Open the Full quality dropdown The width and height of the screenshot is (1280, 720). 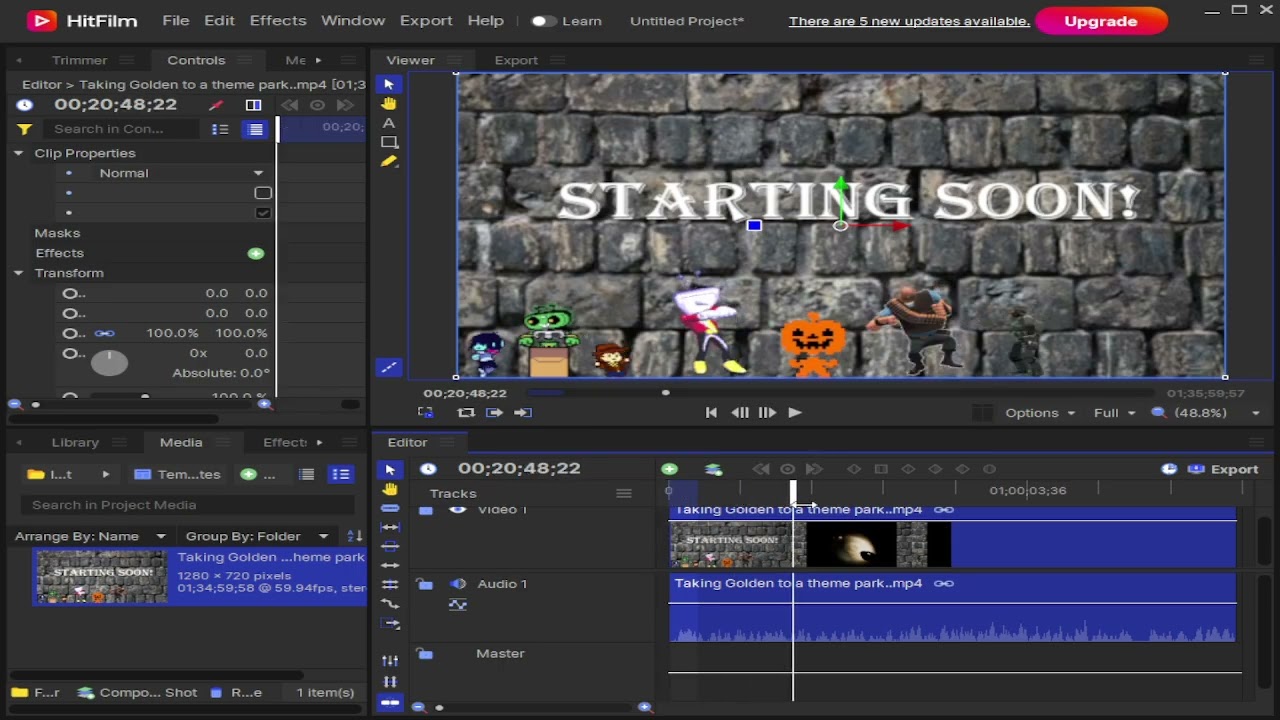1115,413
